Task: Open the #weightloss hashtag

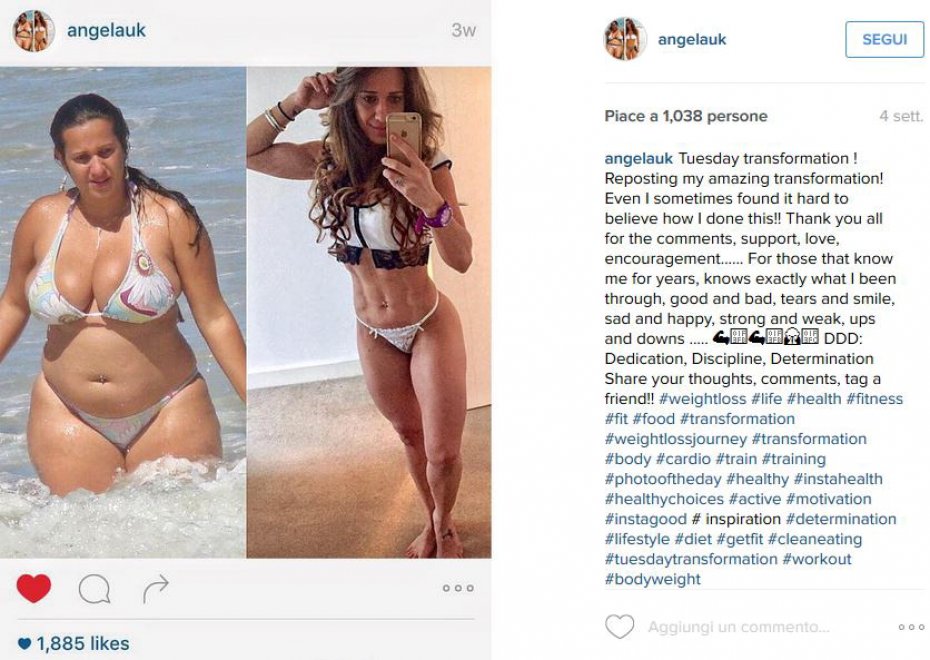Action: click(702, 399)
